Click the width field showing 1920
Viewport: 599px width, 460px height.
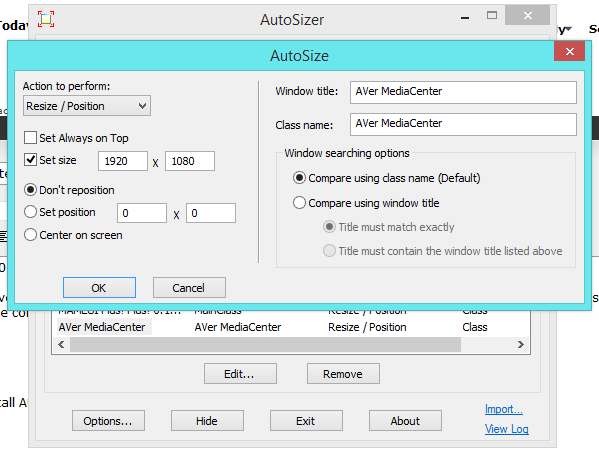point(123,161)
